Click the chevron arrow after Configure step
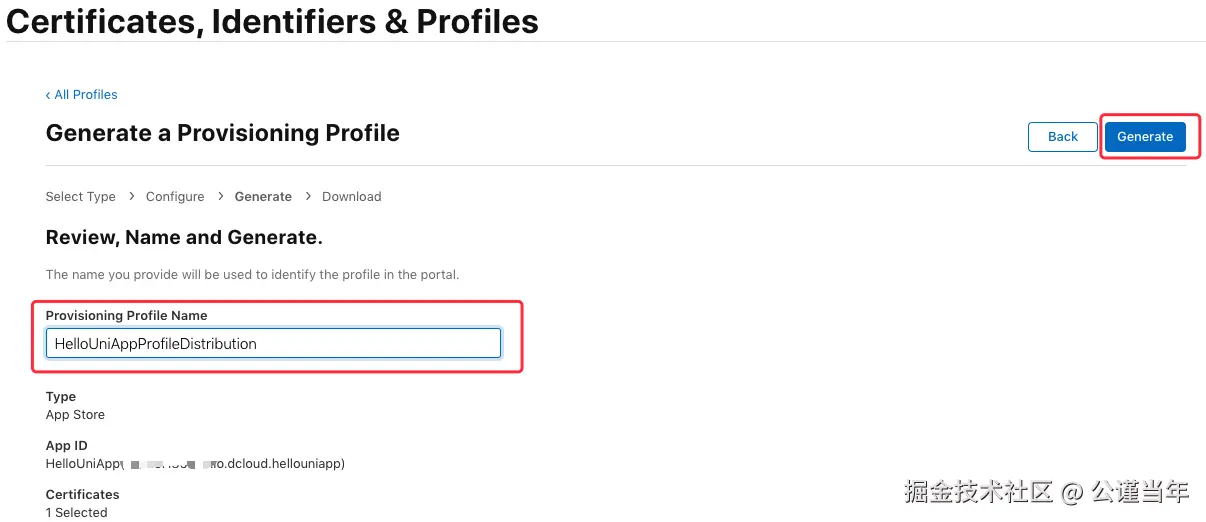 coord(220,197)
